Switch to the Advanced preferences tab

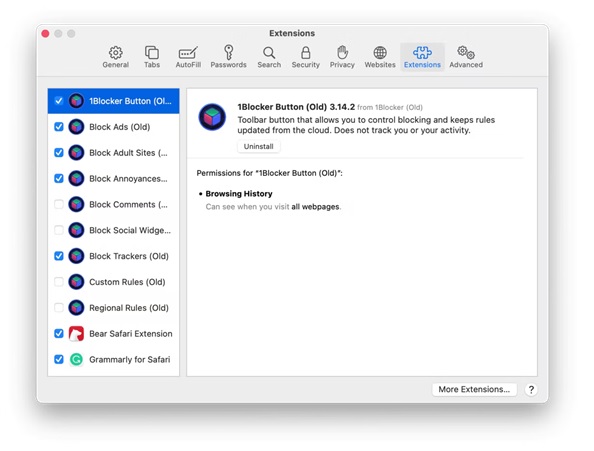coord(466,57)
